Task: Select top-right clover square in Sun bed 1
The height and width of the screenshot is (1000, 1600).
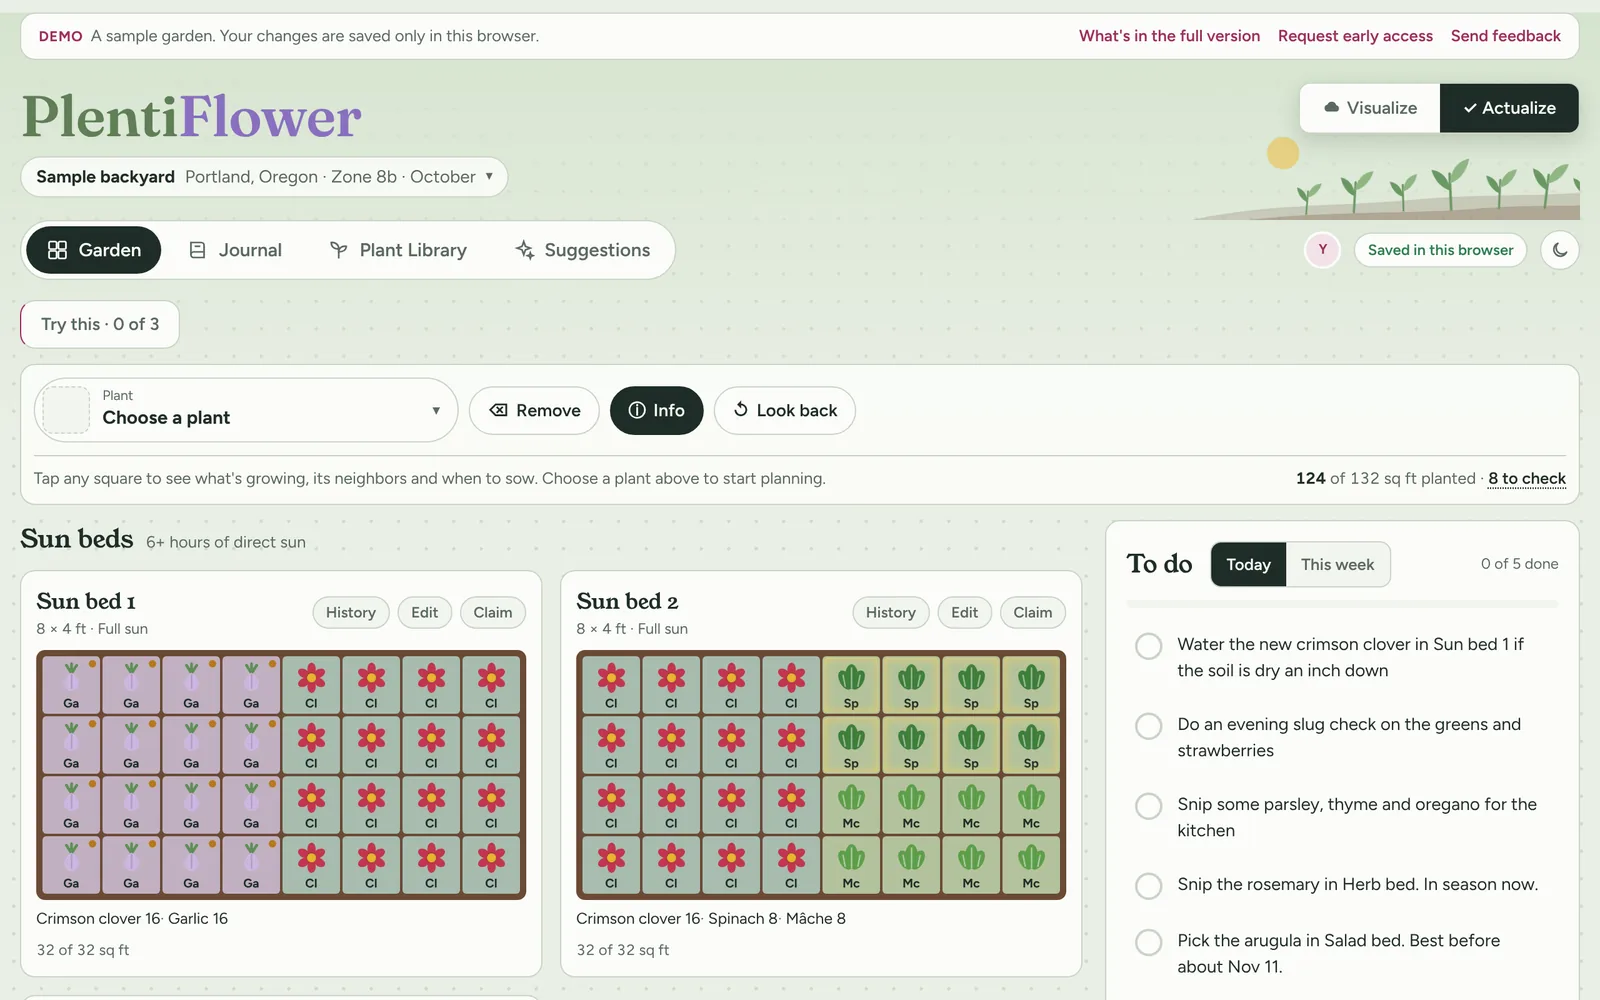Action: coord(491,685)
